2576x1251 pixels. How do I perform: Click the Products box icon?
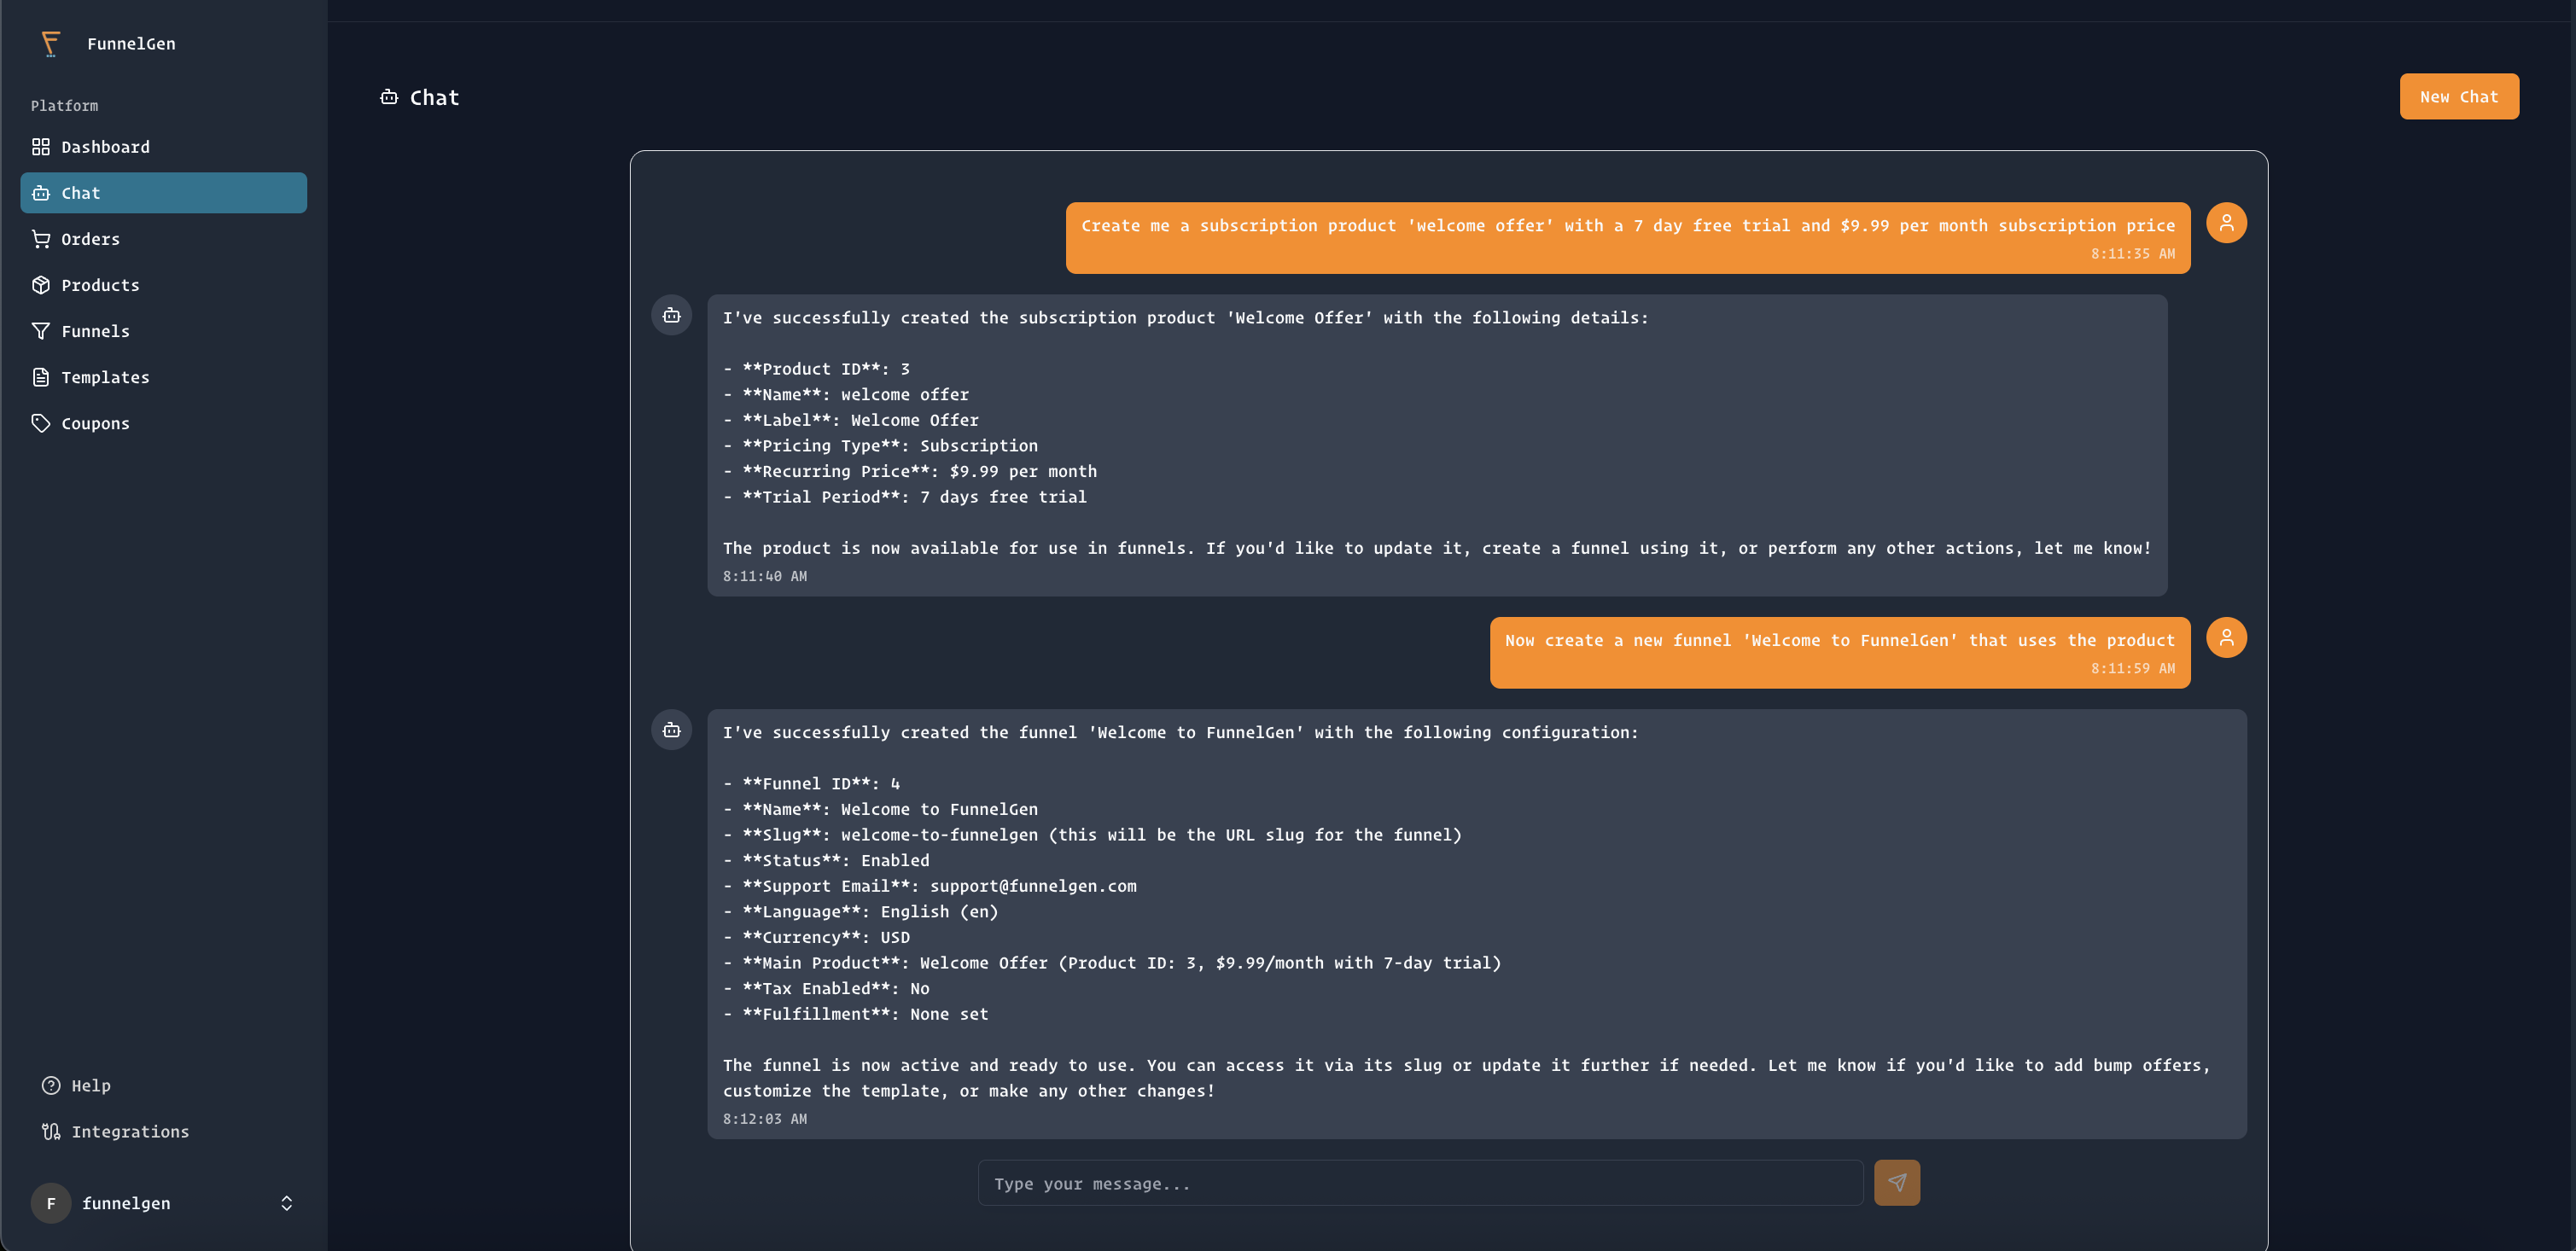(x=41, y=285)
